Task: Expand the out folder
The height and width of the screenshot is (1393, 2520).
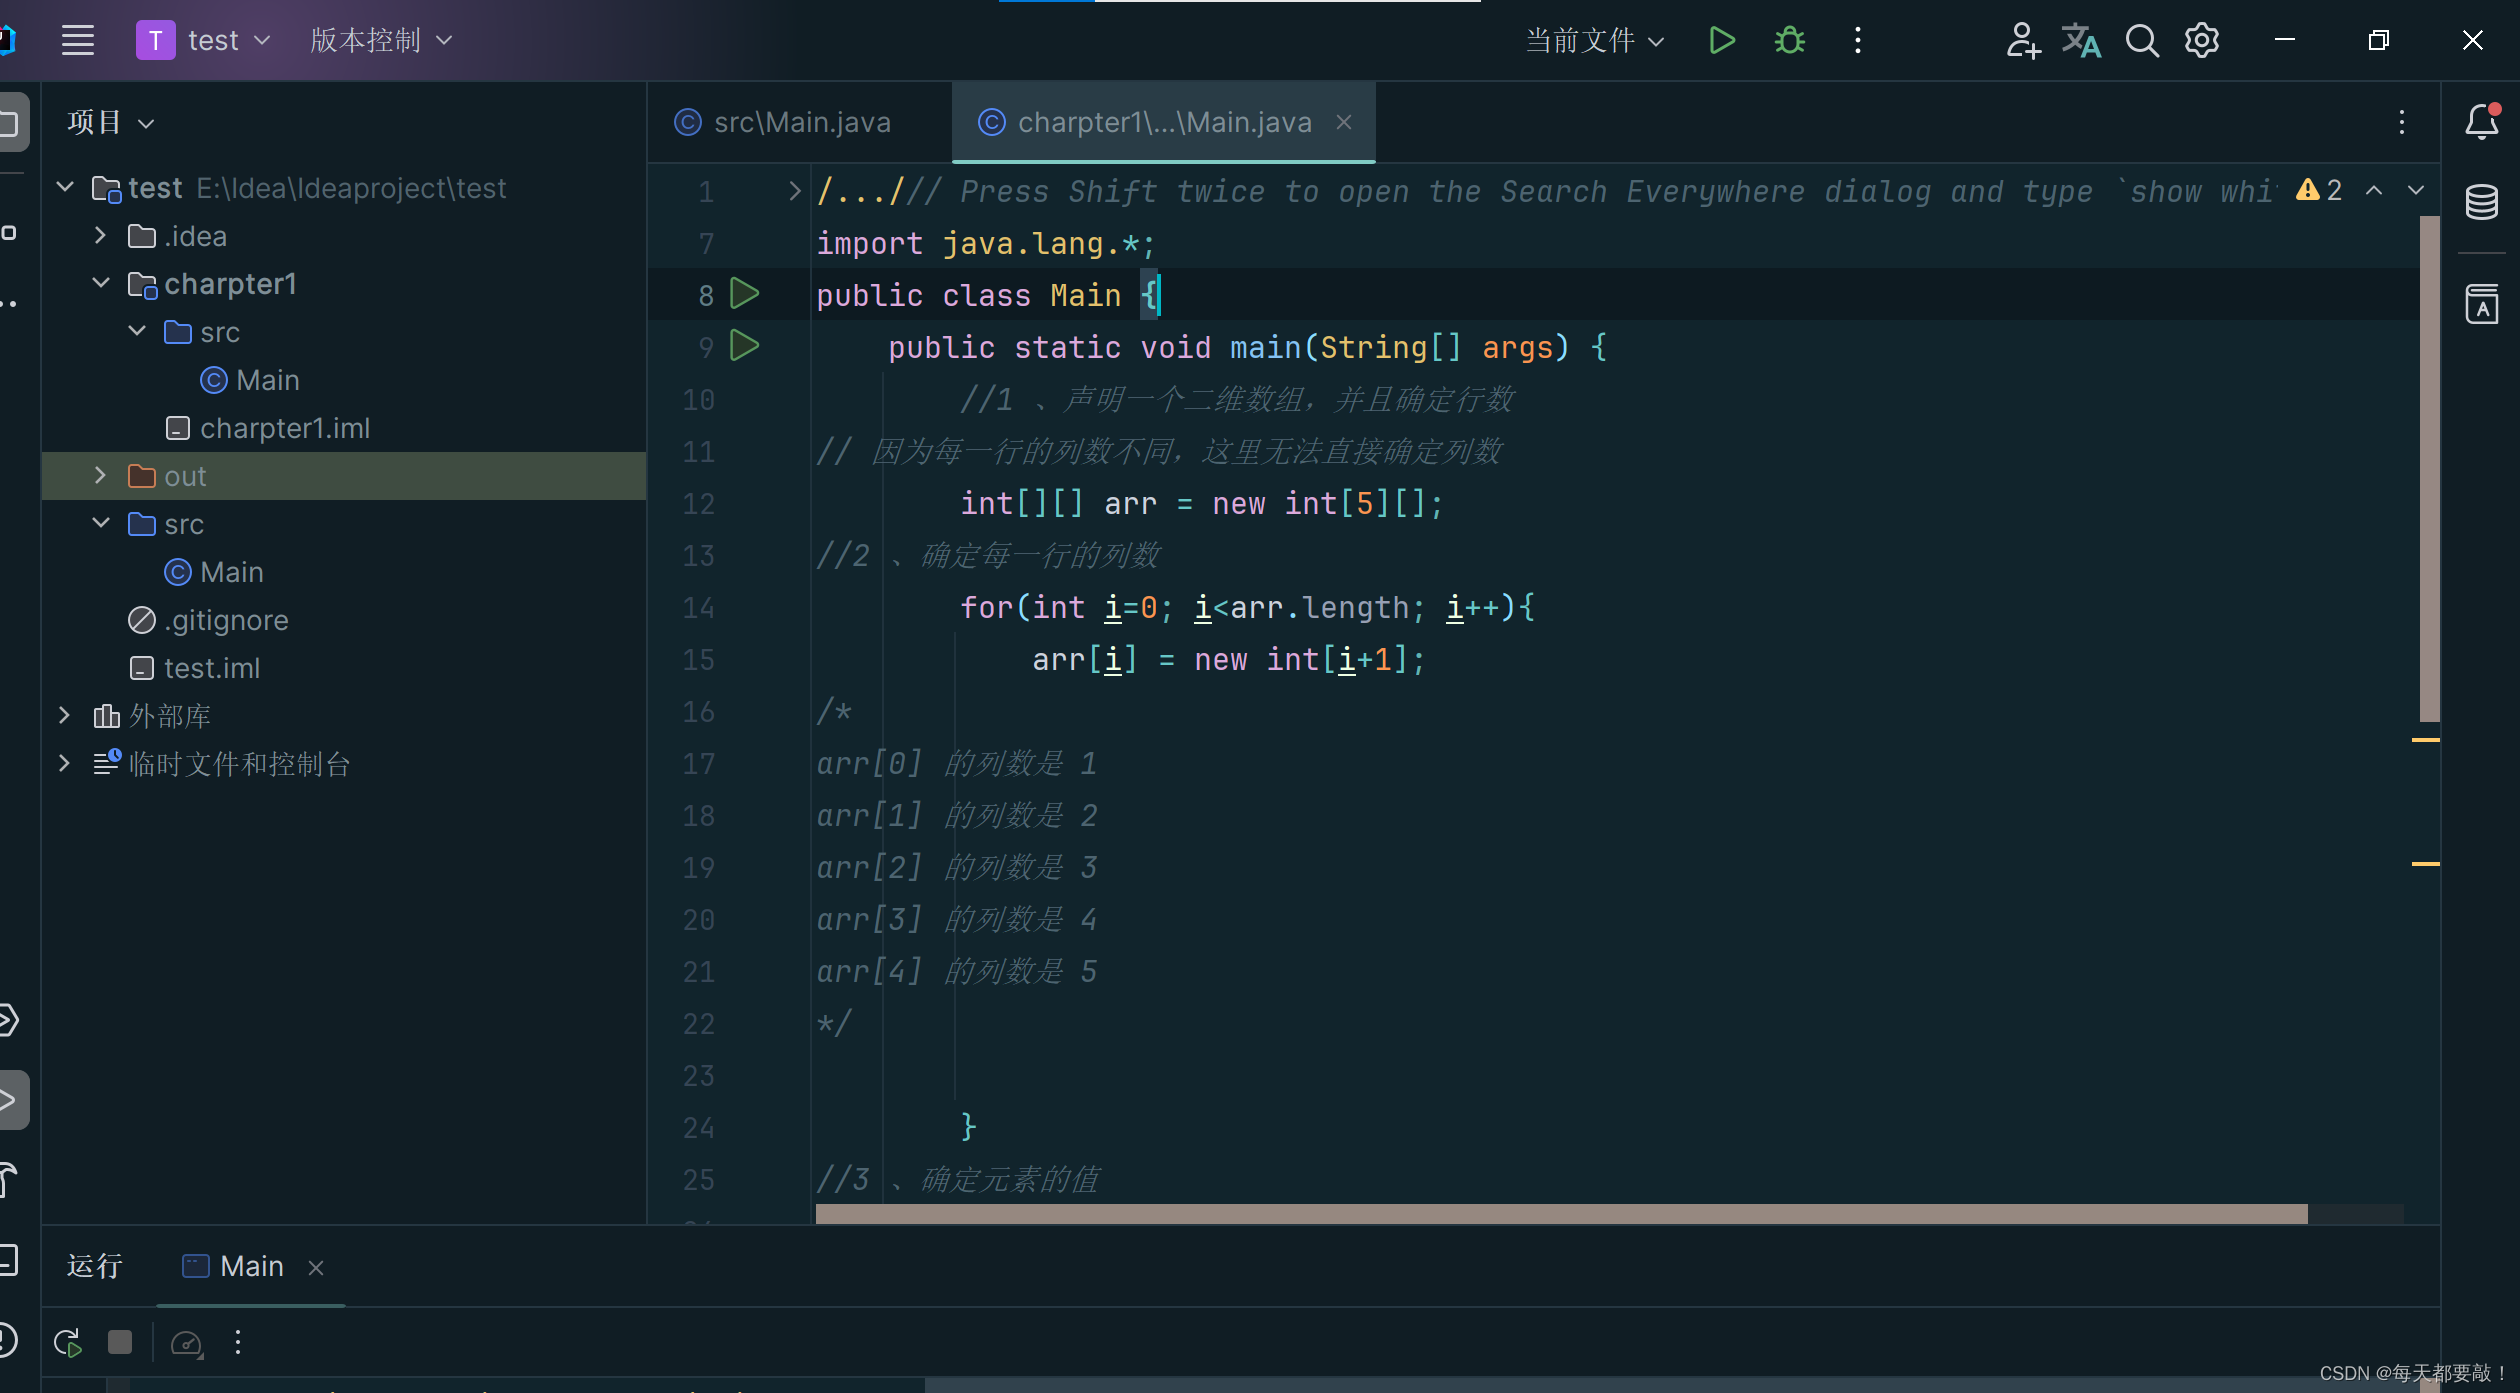Action: click(x=100, y=476)
